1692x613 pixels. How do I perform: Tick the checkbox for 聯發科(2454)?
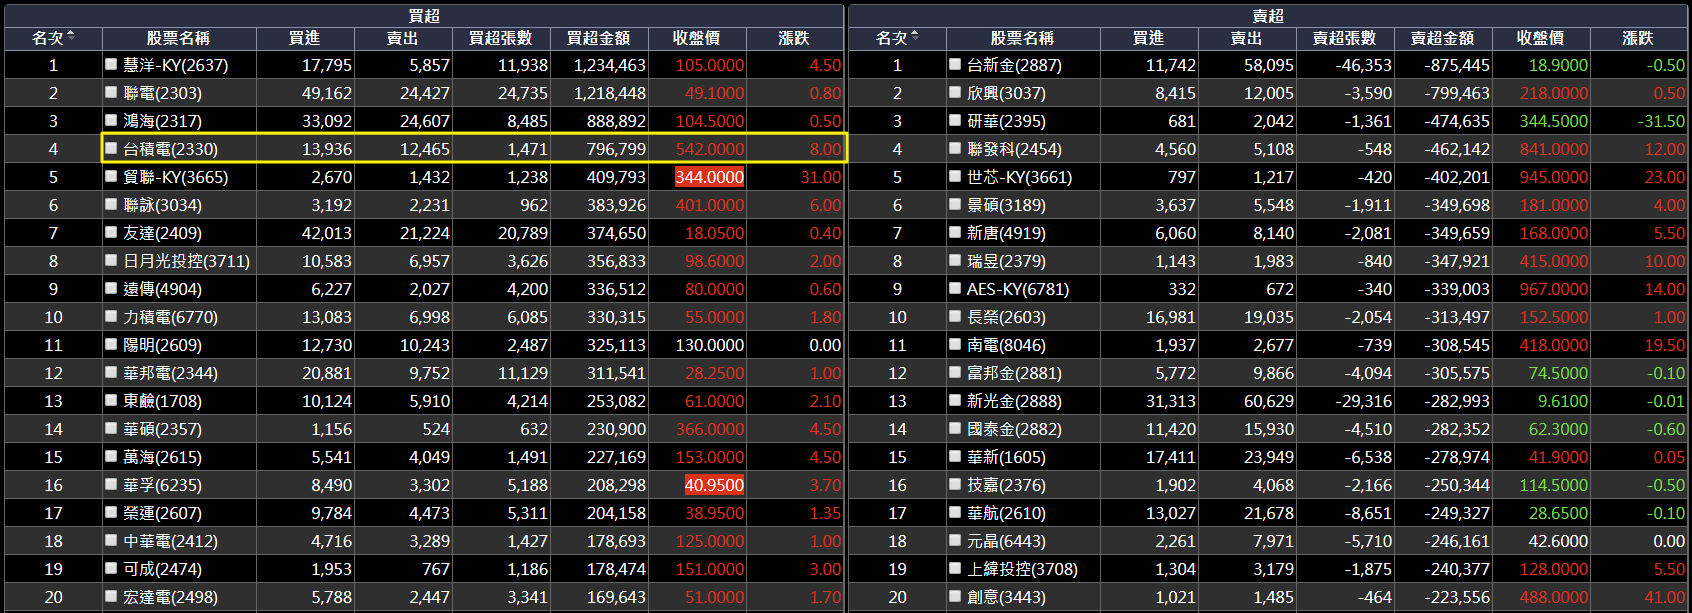pos(955,148)
